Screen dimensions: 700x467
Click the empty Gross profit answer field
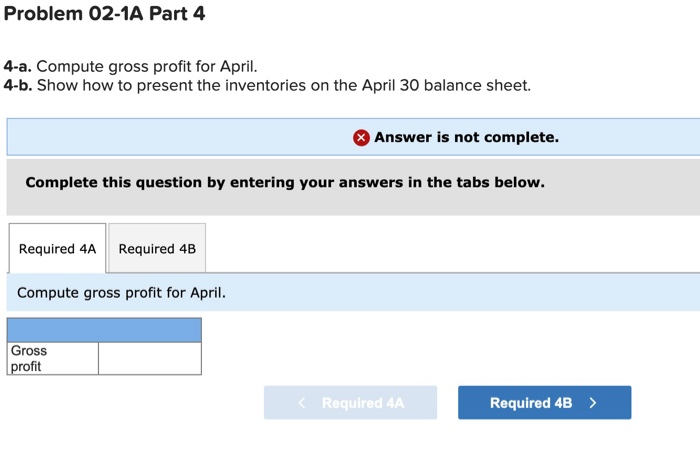pos(150,359)
